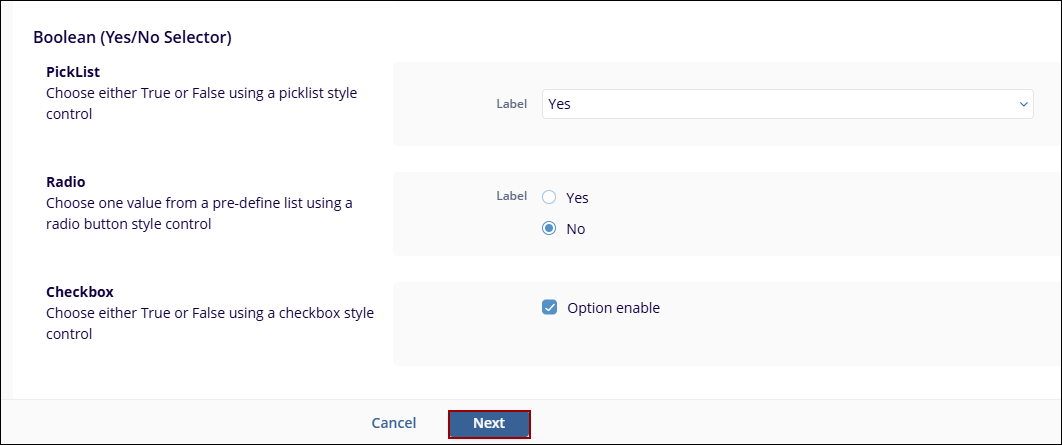Viewport: 1062px width, 445px height.
Task: Click the Radio section heading
Action: point(66,182)
